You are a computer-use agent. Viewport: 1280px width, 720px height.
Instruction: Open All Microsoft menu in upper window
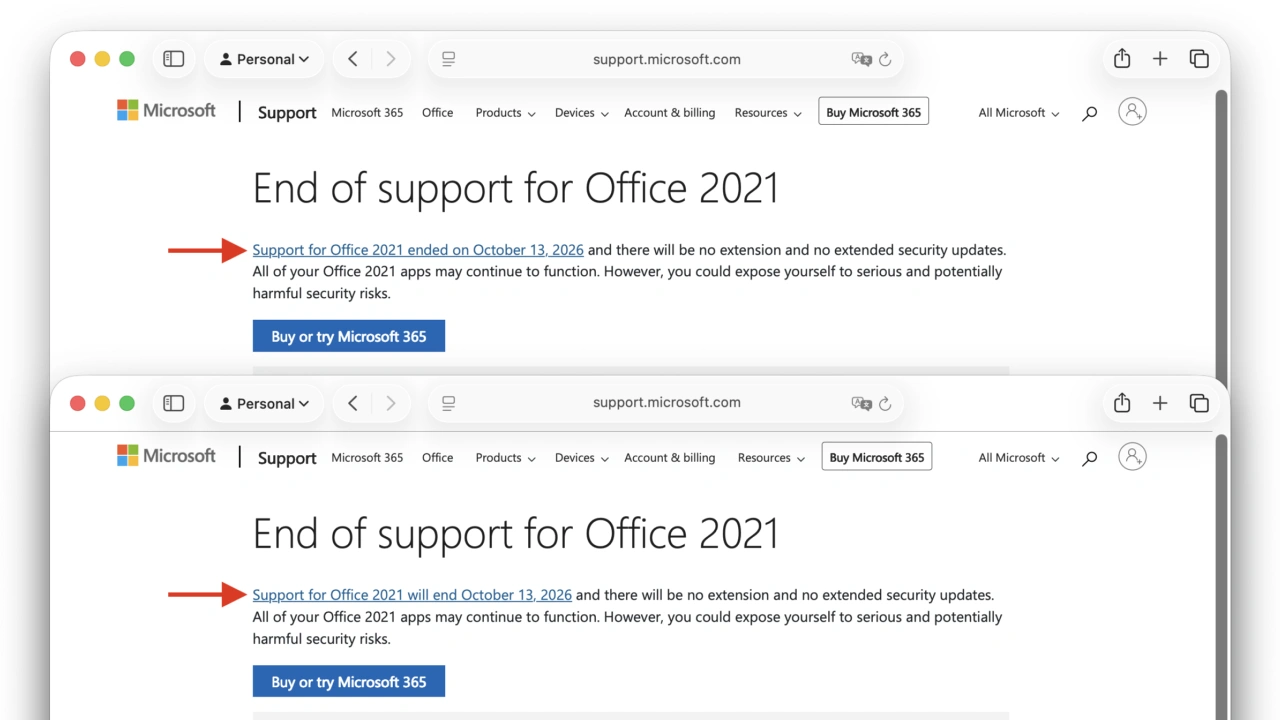pos(1019,113)
